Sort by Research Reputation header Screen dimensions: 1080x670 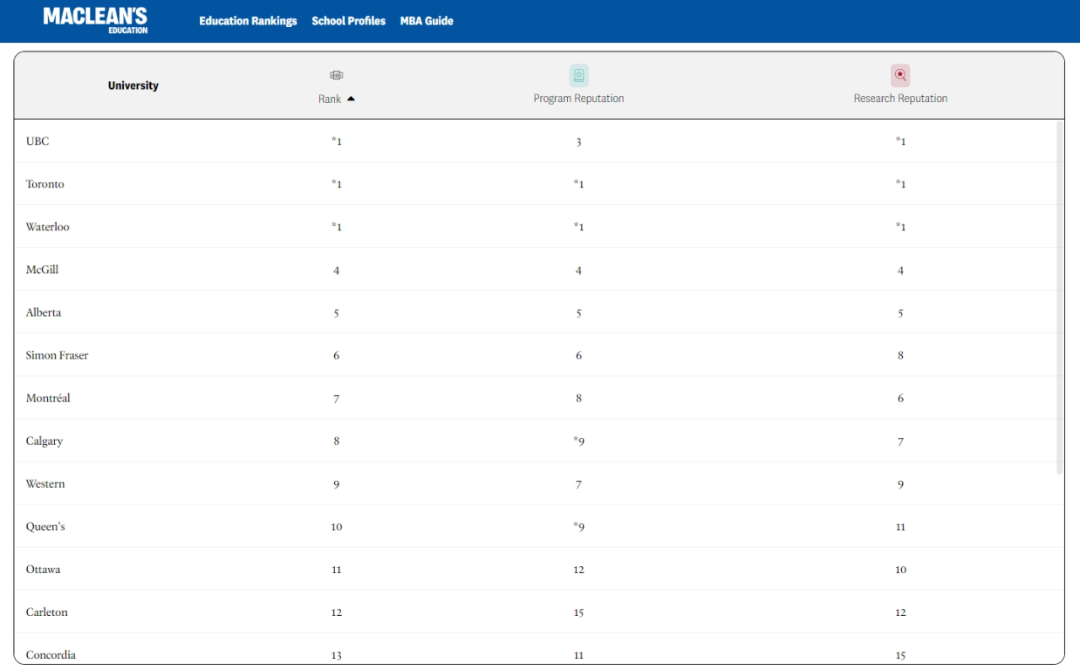900,99
